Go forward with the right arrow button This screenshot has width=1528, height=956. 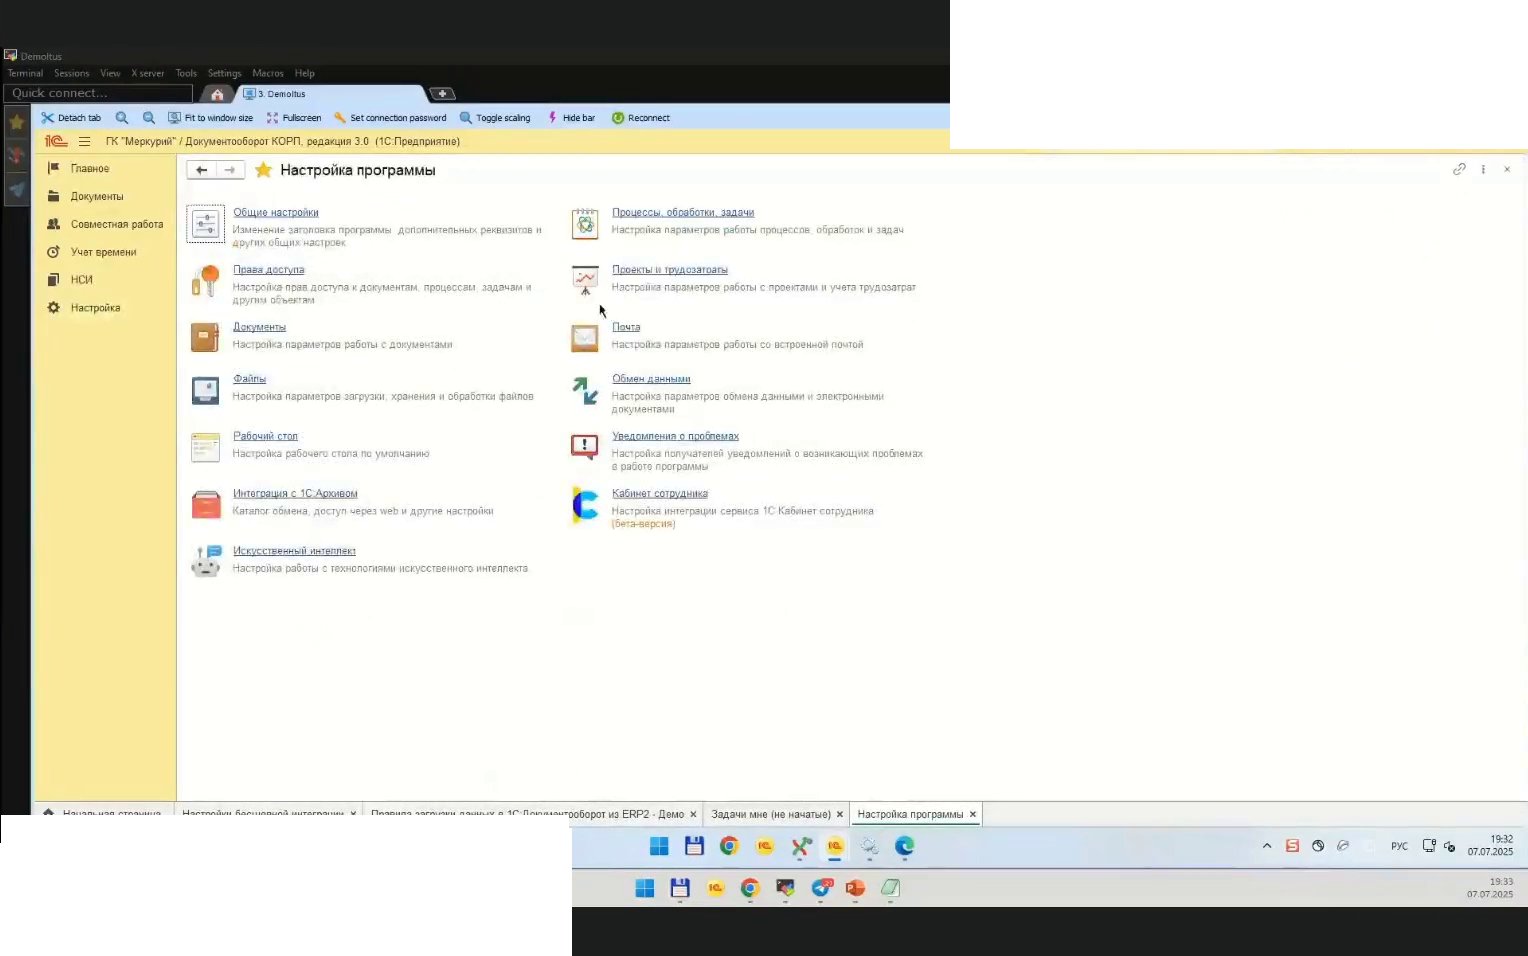click(230, 170)
